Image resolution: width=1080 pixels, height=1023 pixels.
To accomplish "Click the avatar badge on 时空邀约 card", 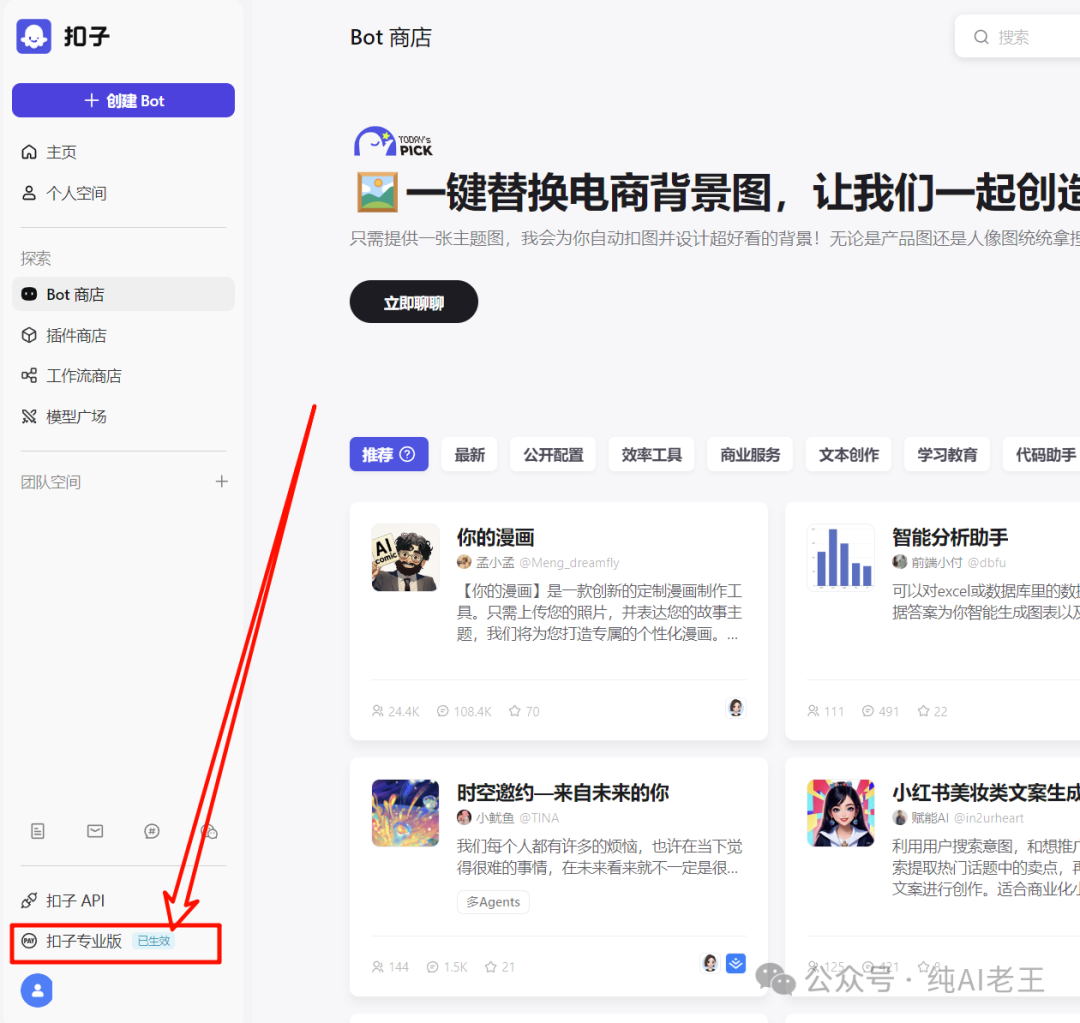I will [x=710, y=963].
